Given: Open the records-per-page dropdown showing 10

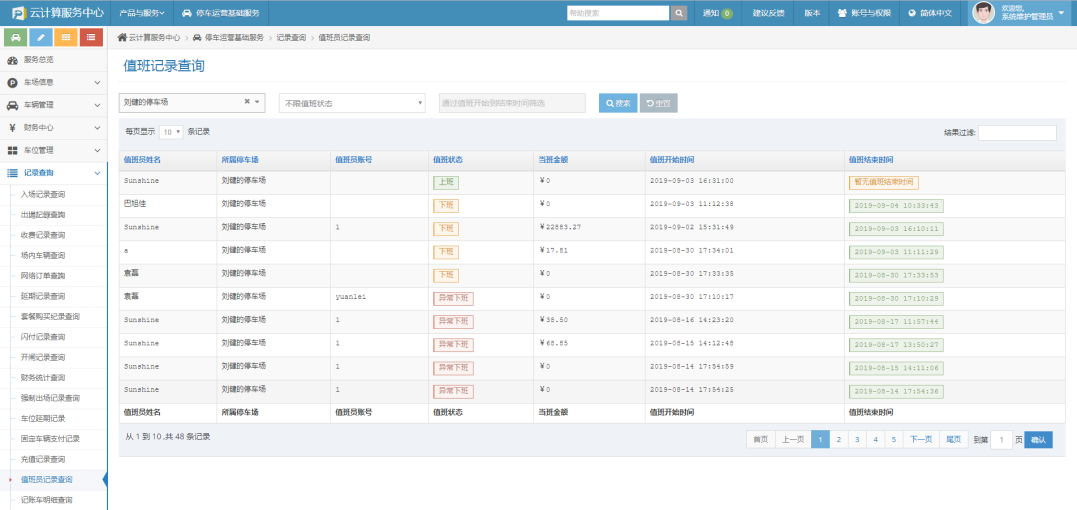Looking at the screenshot, I should click(x=172, y=132).
